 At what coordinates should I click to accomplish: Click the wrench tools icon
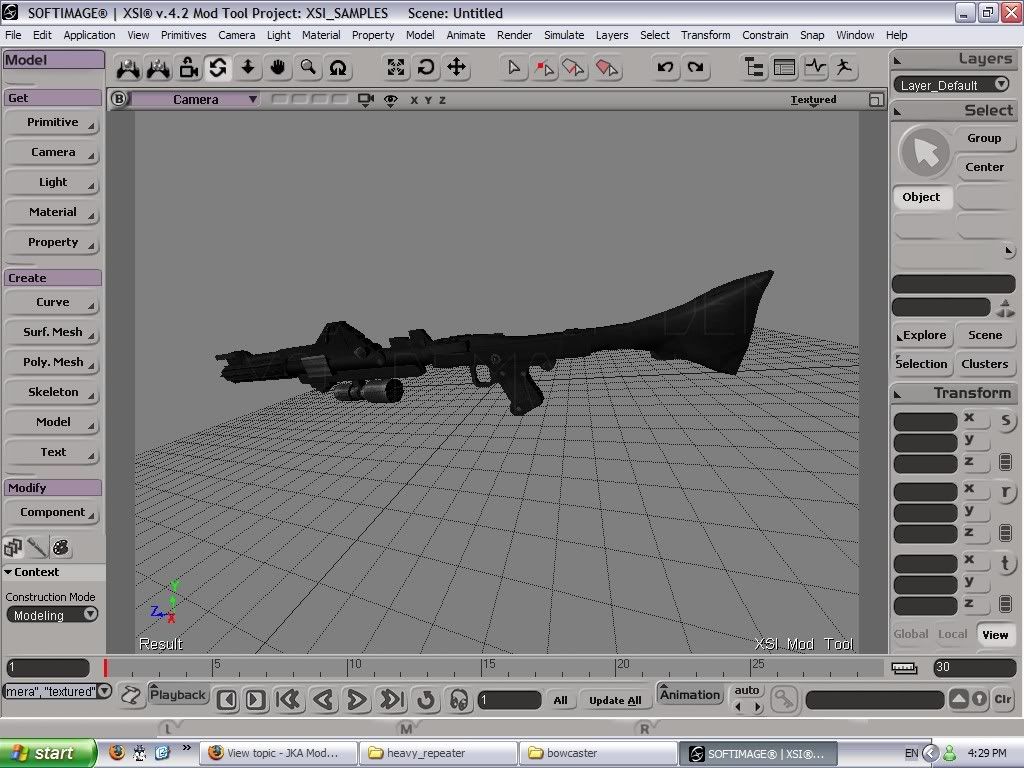pos(37,547)
